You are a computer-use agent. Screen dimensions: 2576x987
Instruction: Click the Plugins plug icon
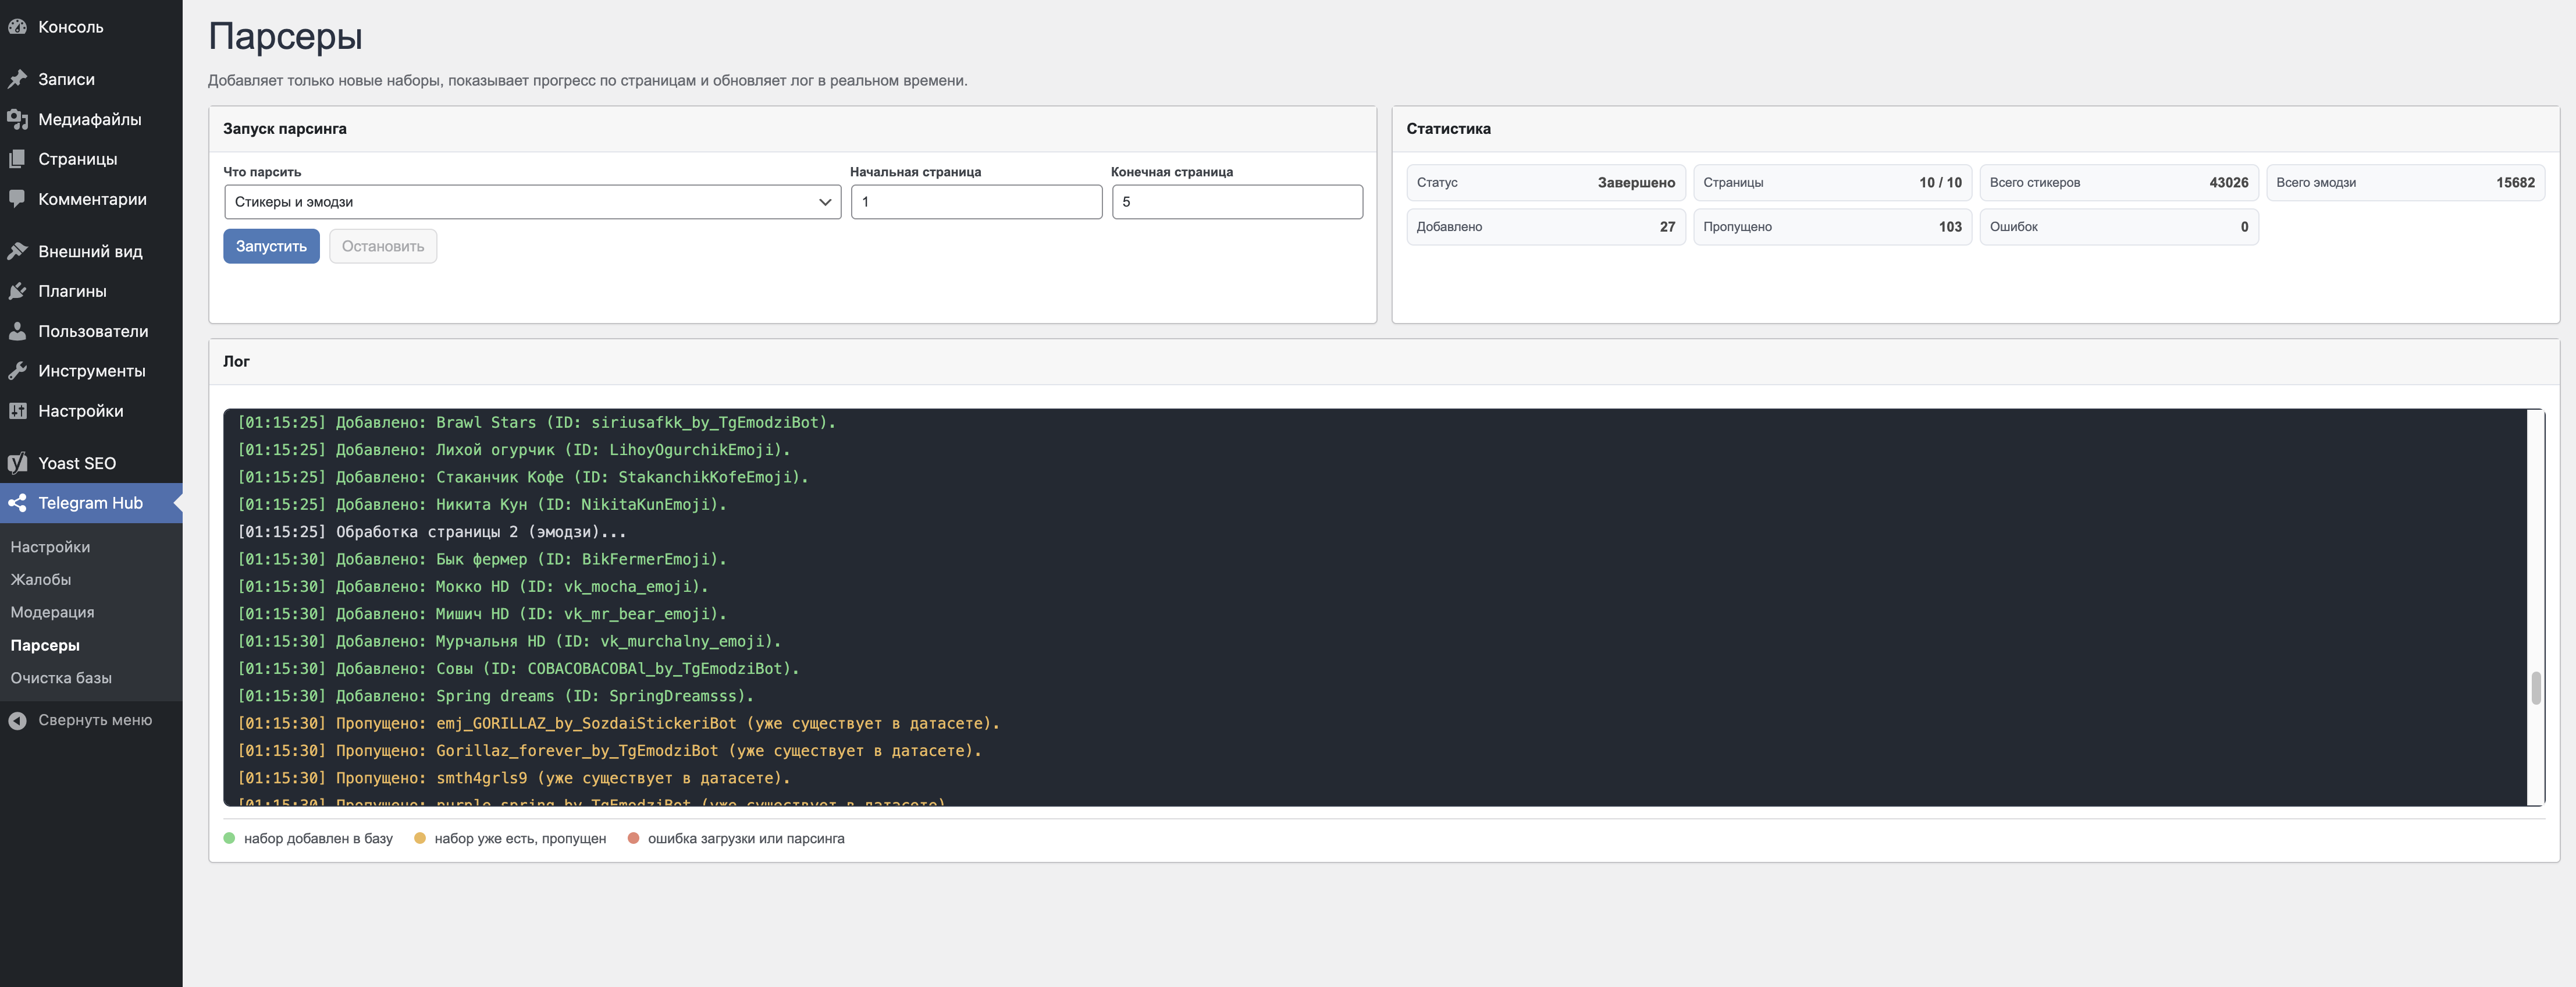pyautogui.click(x=17, y=291)
